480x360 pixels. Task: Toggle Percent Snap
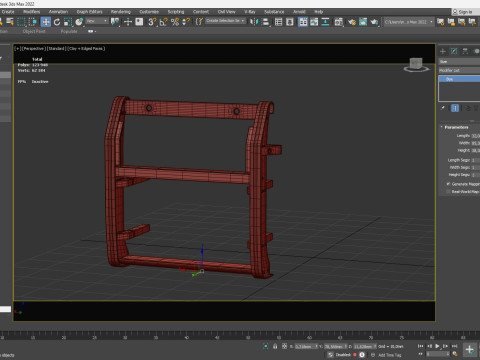pyautogui.click(x=175, y=22)
